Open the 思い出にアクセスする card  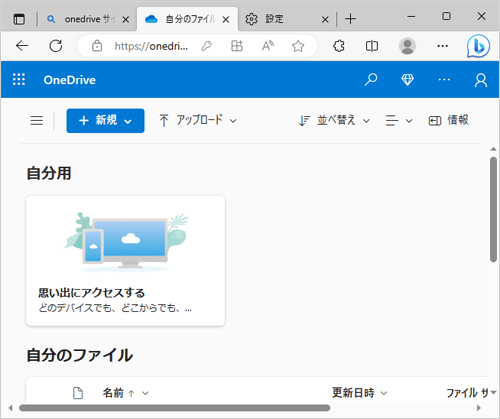click(125, 261)
